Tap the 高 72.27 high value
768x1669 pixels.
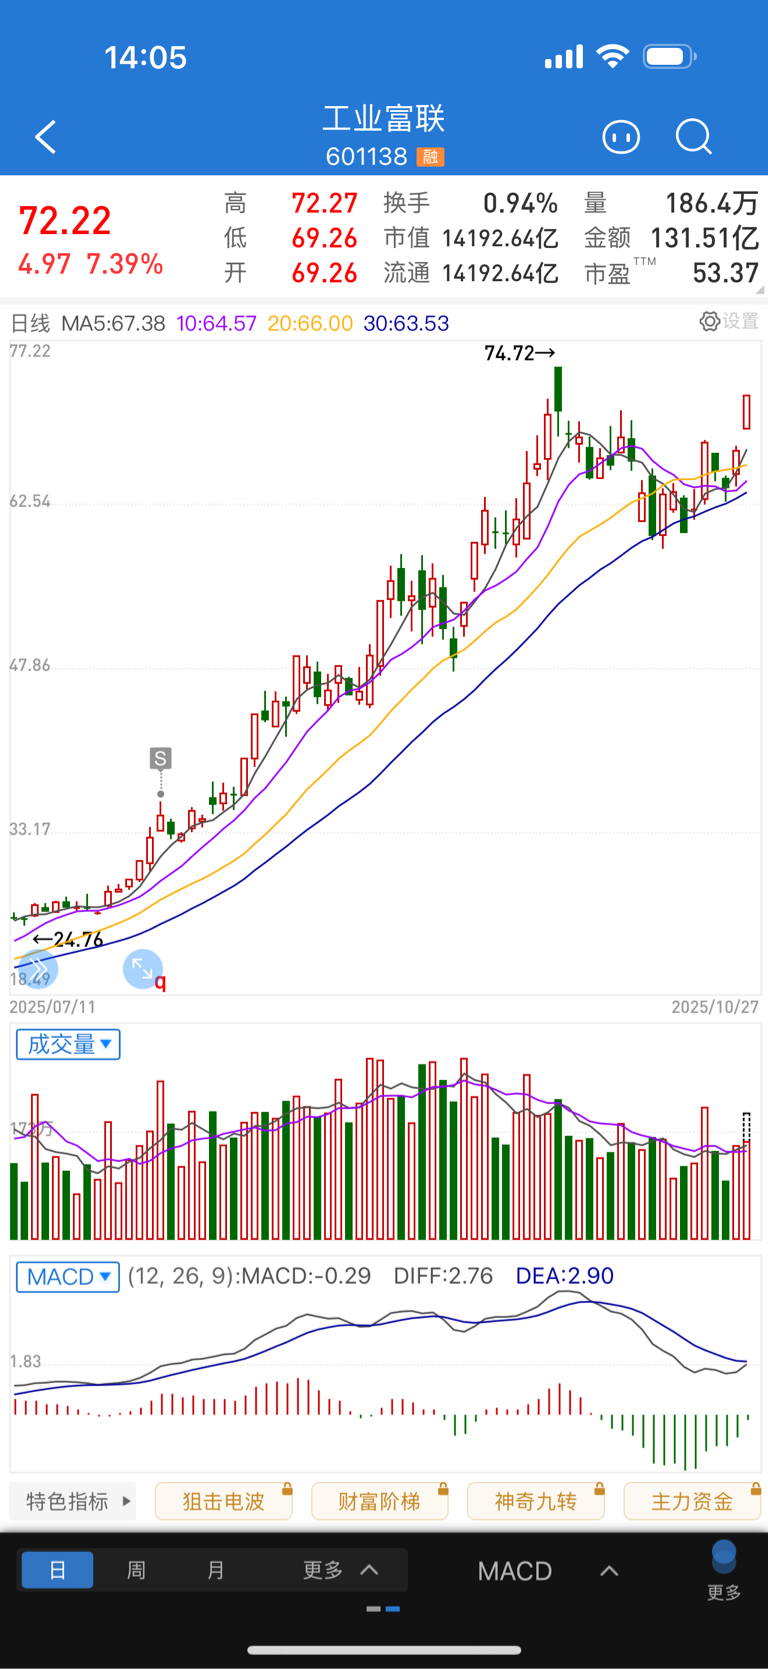tap(324, 203)
